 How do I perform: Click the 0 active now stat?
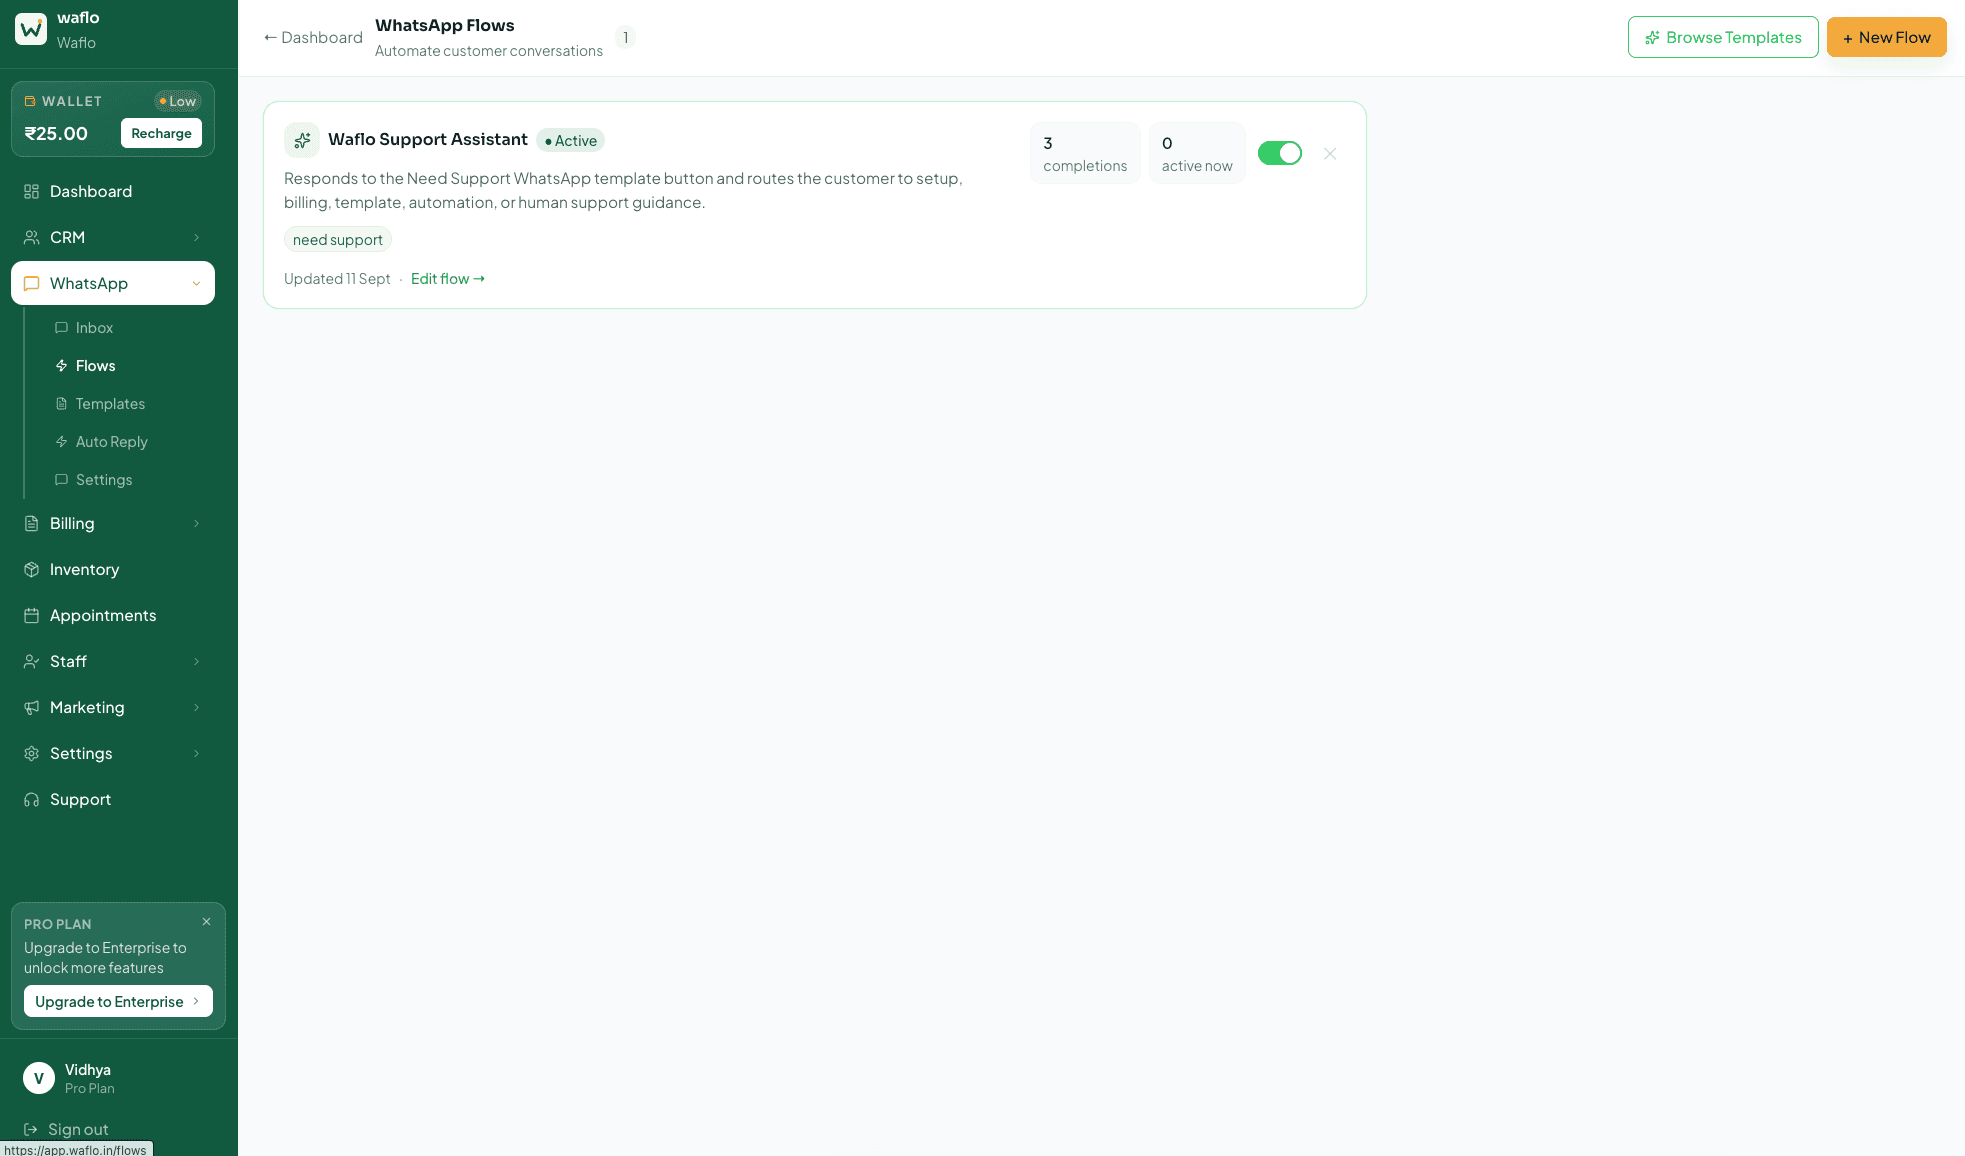tap(1197, 153)
